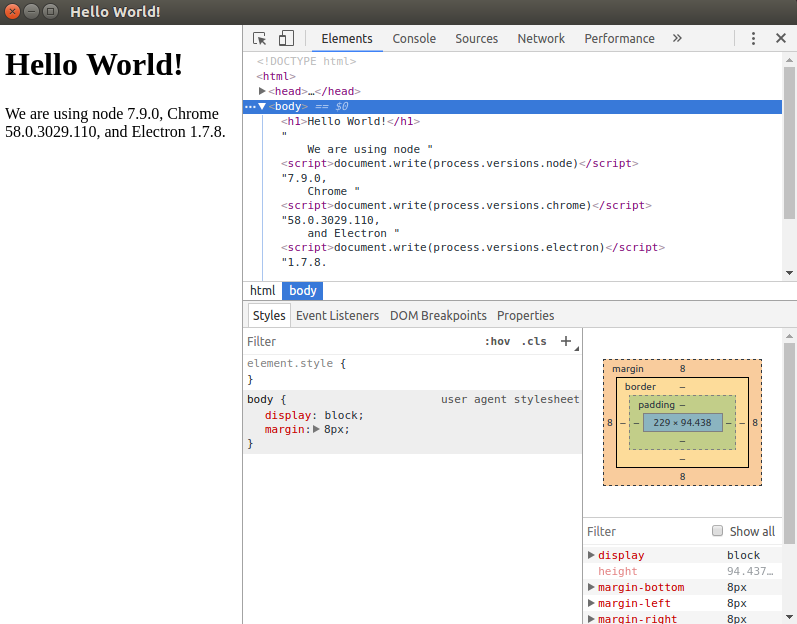The image size is (797, 624).
Task: Expand the head element node
Action: coord(262,91)
